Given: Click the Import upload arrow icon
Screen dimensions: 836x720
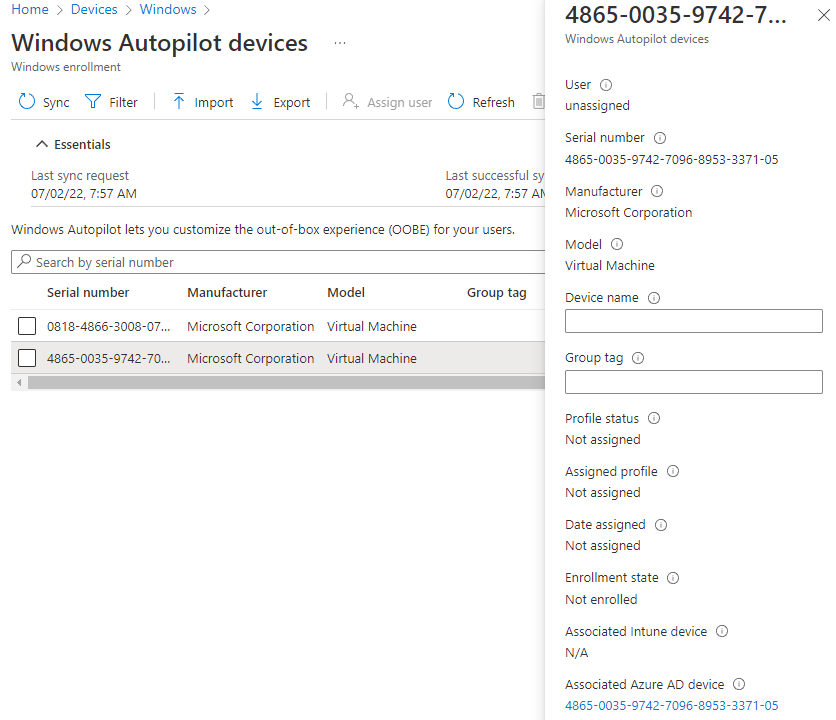Looking at the screenshot, I should pos(179,101).
